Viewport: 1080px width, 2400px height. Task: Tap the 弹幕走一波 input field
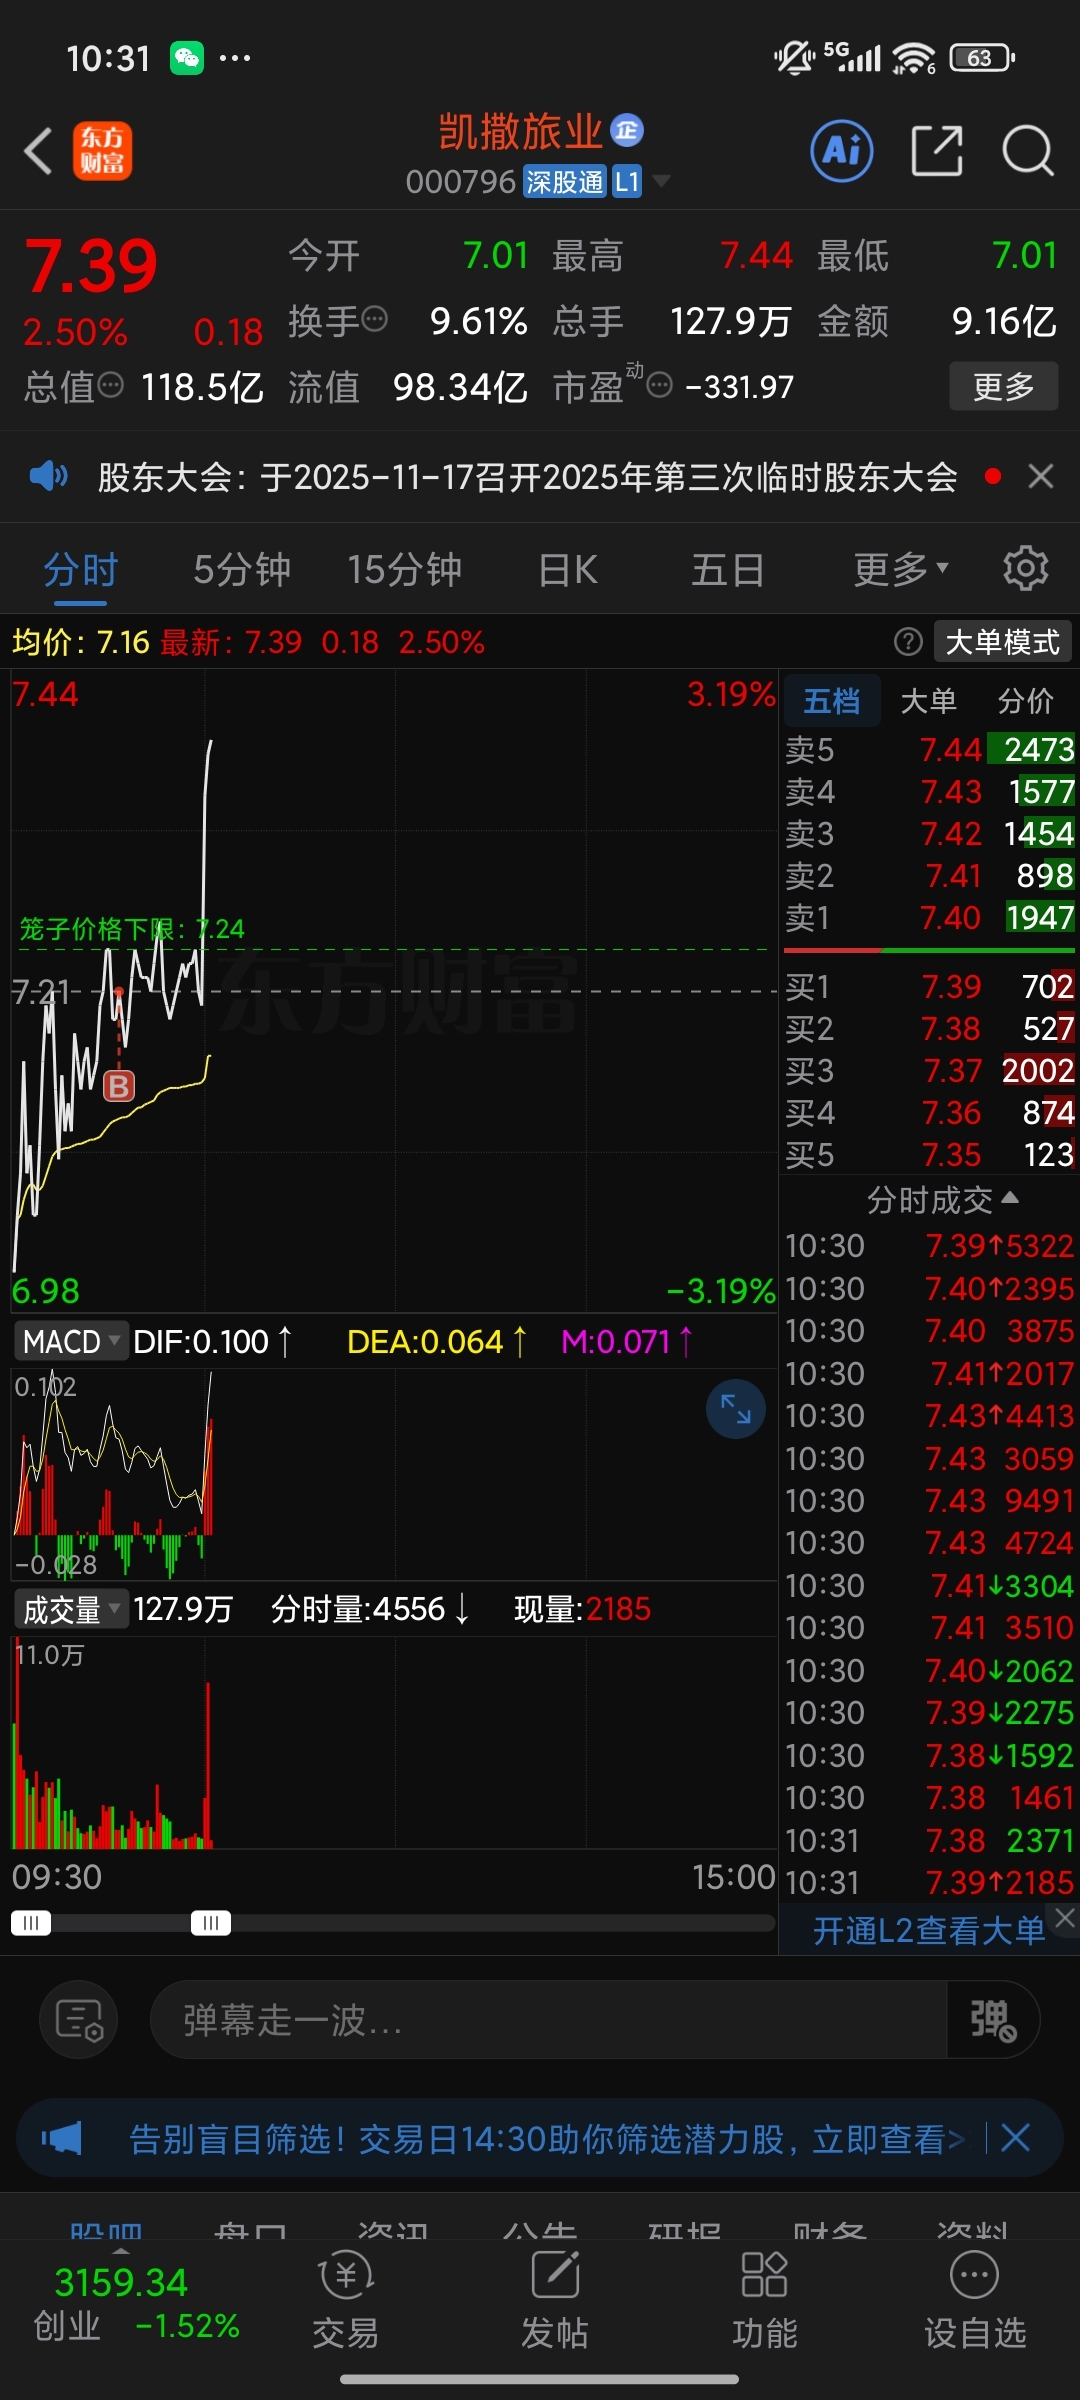548,2019
